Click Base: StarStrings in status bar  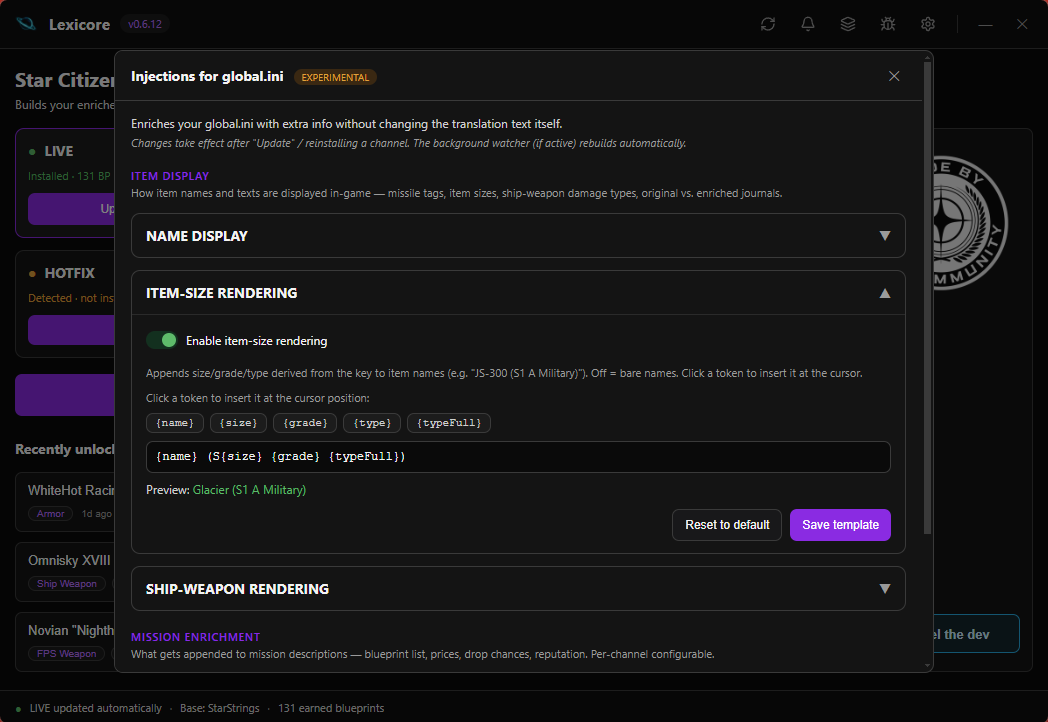coord(219,708)
